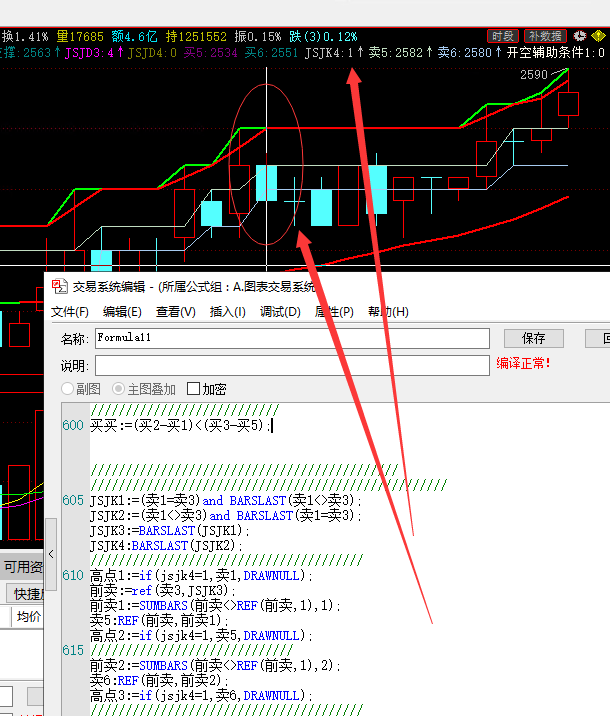Screen dimensions: 610x716
Task: Click the 额4.6亿 turnover value
Action: 135,37
